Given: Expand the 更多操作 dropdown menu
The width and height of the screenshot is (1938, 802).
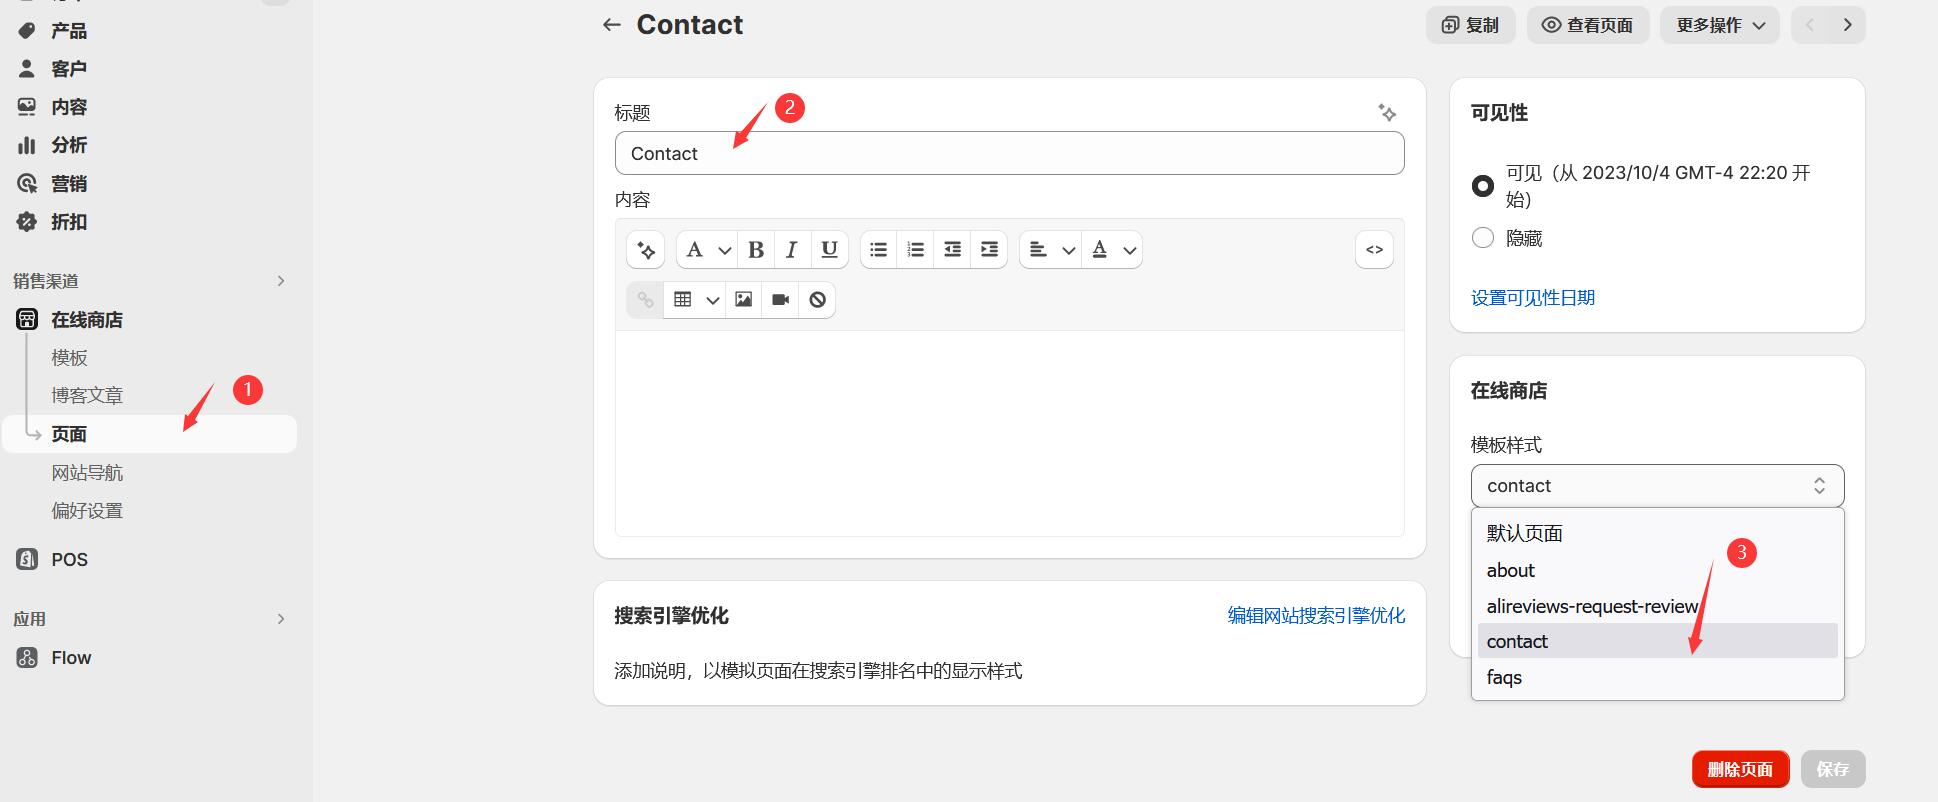Looking at the screenshot, I should (1719, 25).
